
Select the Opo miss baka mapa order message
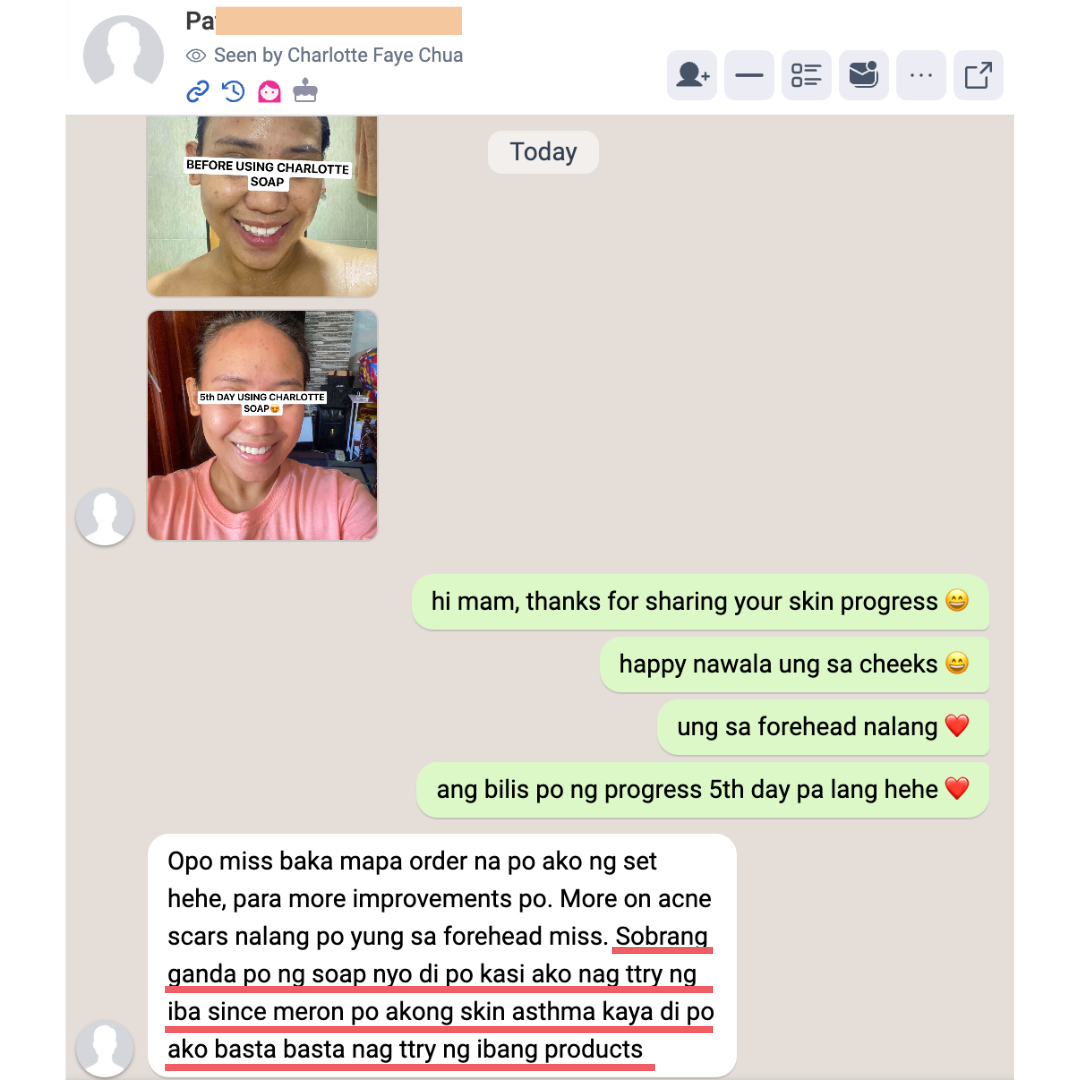point(442,955)
